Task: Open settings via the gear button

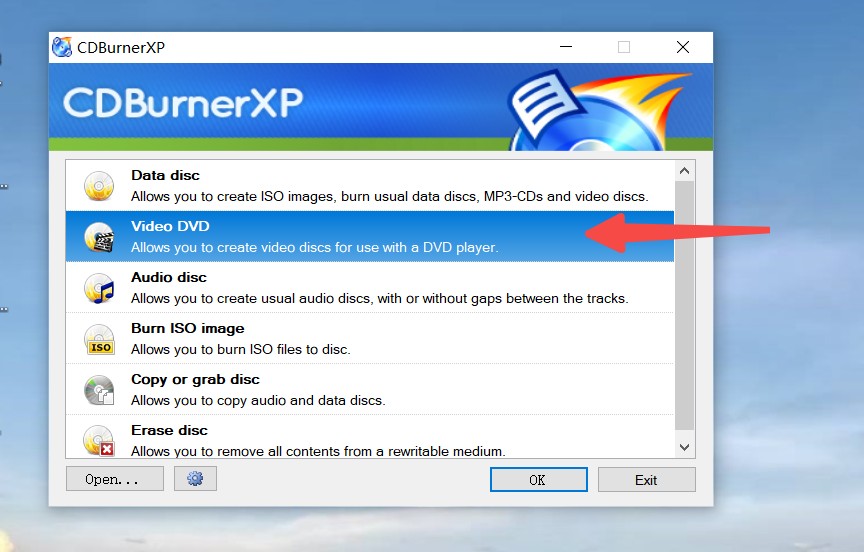Action: 195,479
